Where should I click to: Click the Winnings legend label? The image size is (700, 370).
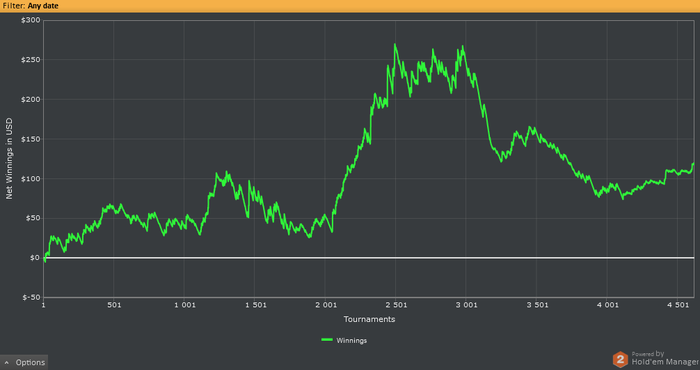pyautogui.click(x=351, y=341)
